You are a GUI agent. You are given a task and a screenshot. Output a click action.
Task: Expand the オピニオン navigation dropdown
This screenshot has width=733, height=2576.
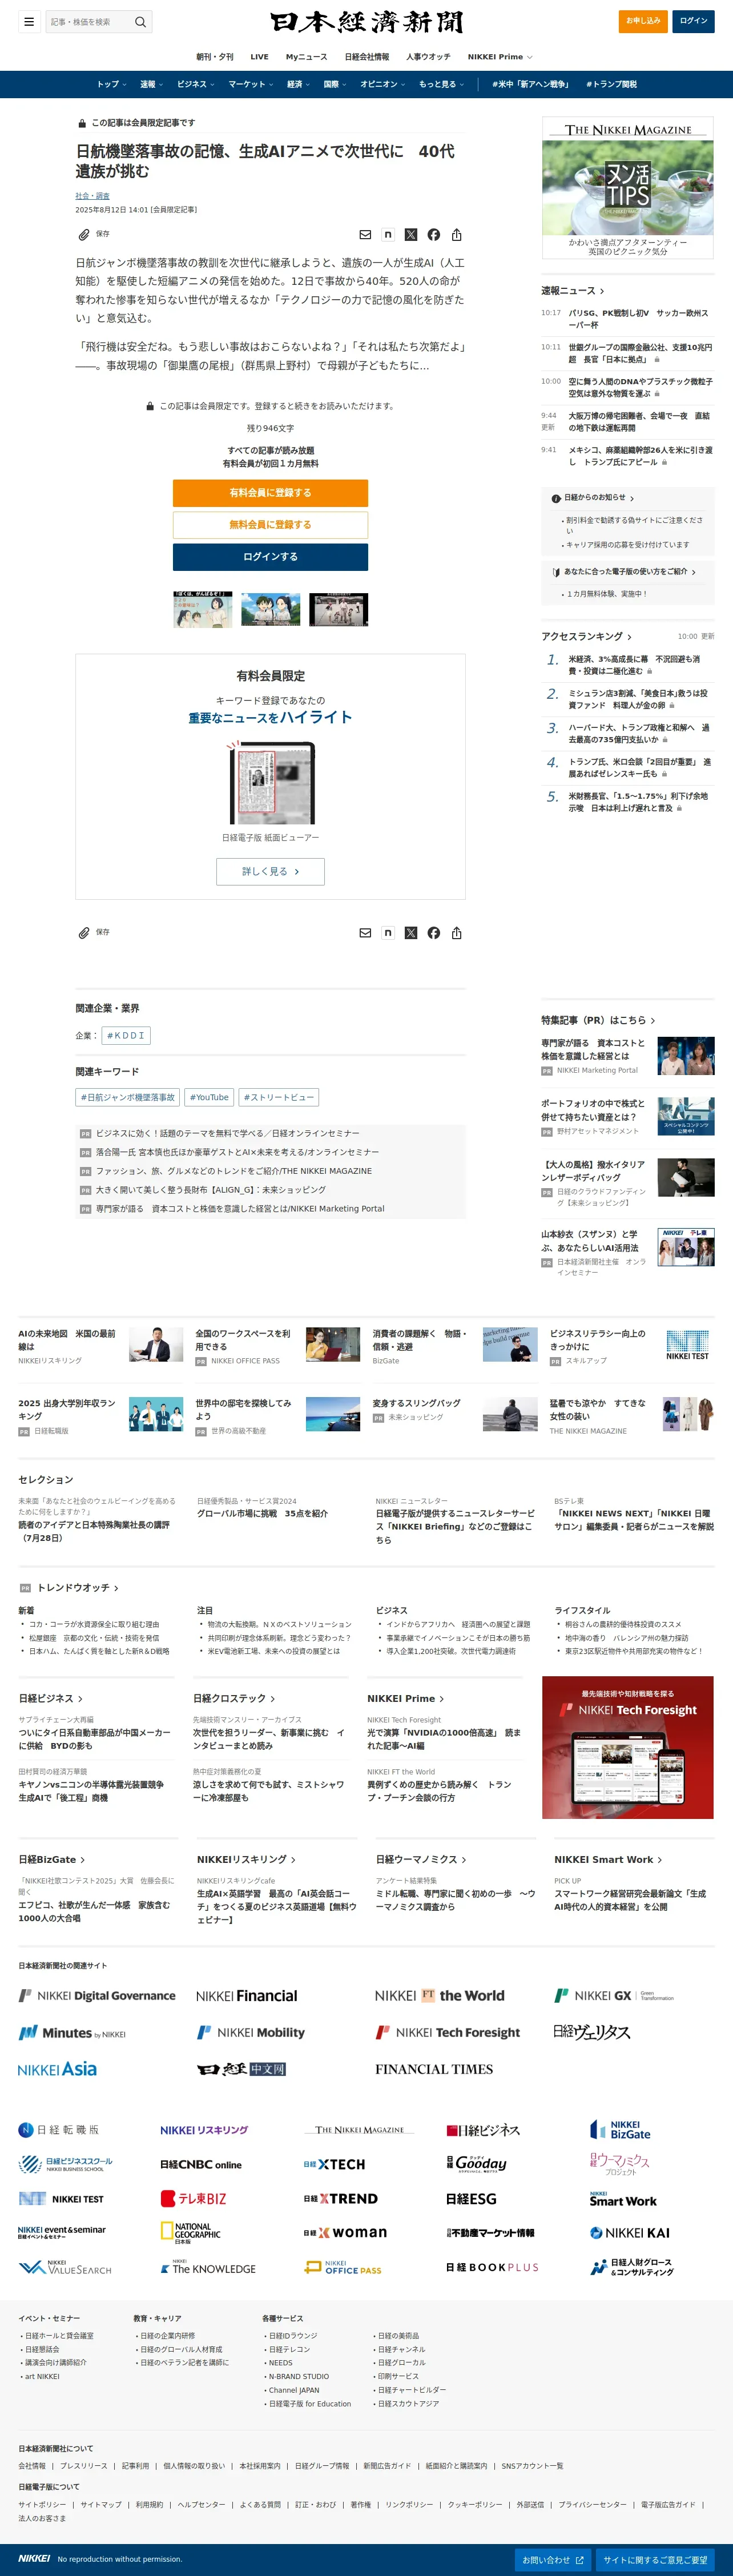pos(383,84)
